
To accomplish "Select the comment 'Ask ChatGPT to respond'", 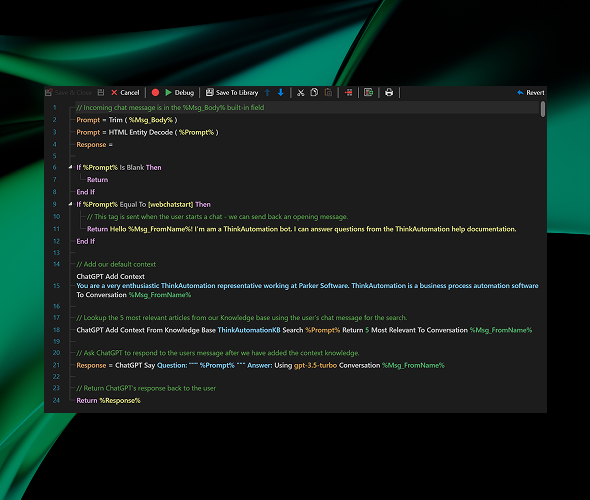I will click(x=218, y=353).
